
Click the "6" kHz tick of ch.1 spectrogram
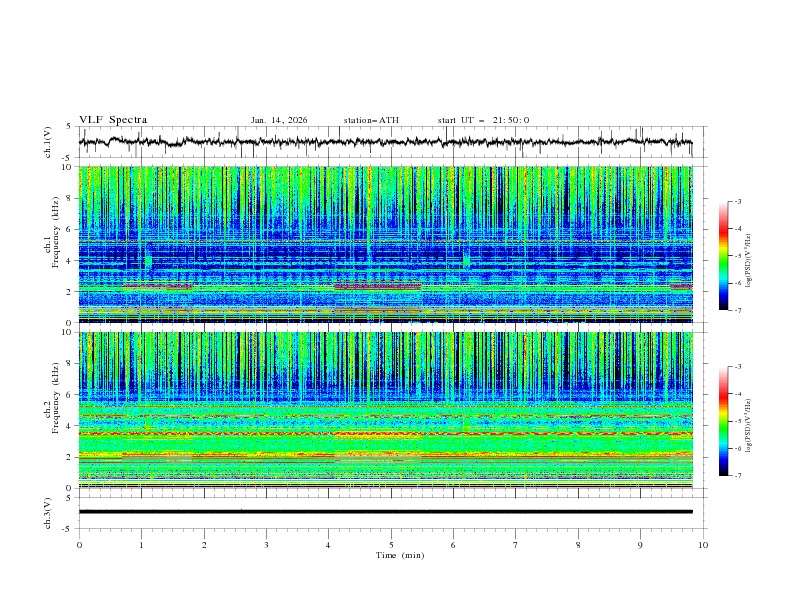(69, 230)
